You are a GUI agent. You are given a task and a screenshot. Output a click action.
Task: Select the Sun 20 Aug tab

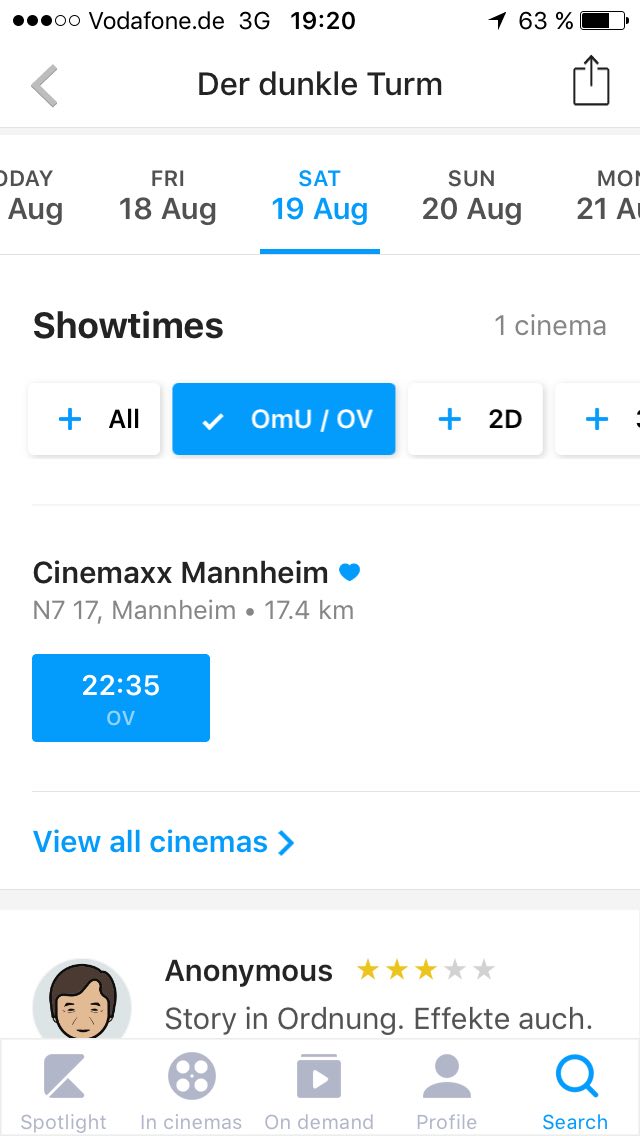click(x=472, y=196)
